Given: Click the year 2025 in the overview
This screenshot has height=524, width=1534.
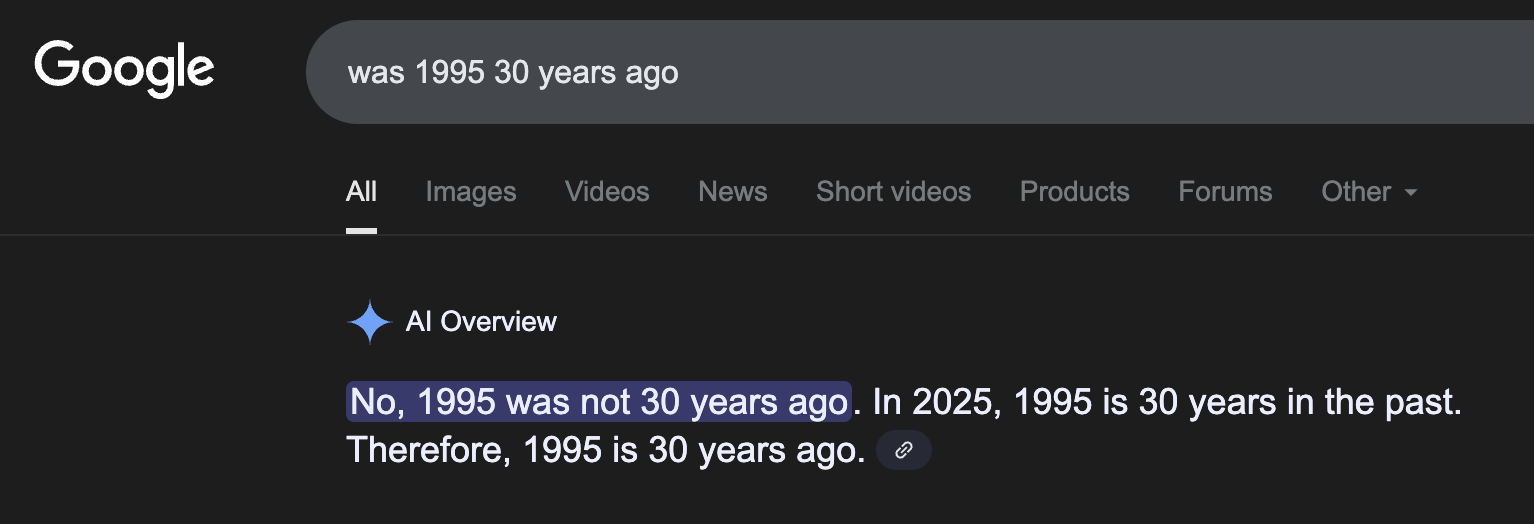Looking at the screenshot, I should point(958,402).
